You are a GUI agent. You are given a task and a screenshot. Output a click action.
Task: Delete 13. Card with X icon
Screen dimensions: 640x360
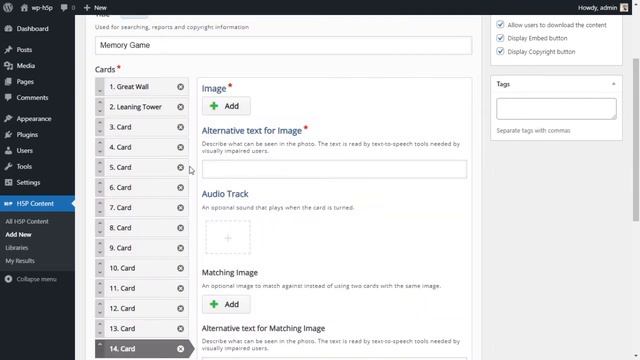click(180, 329)
